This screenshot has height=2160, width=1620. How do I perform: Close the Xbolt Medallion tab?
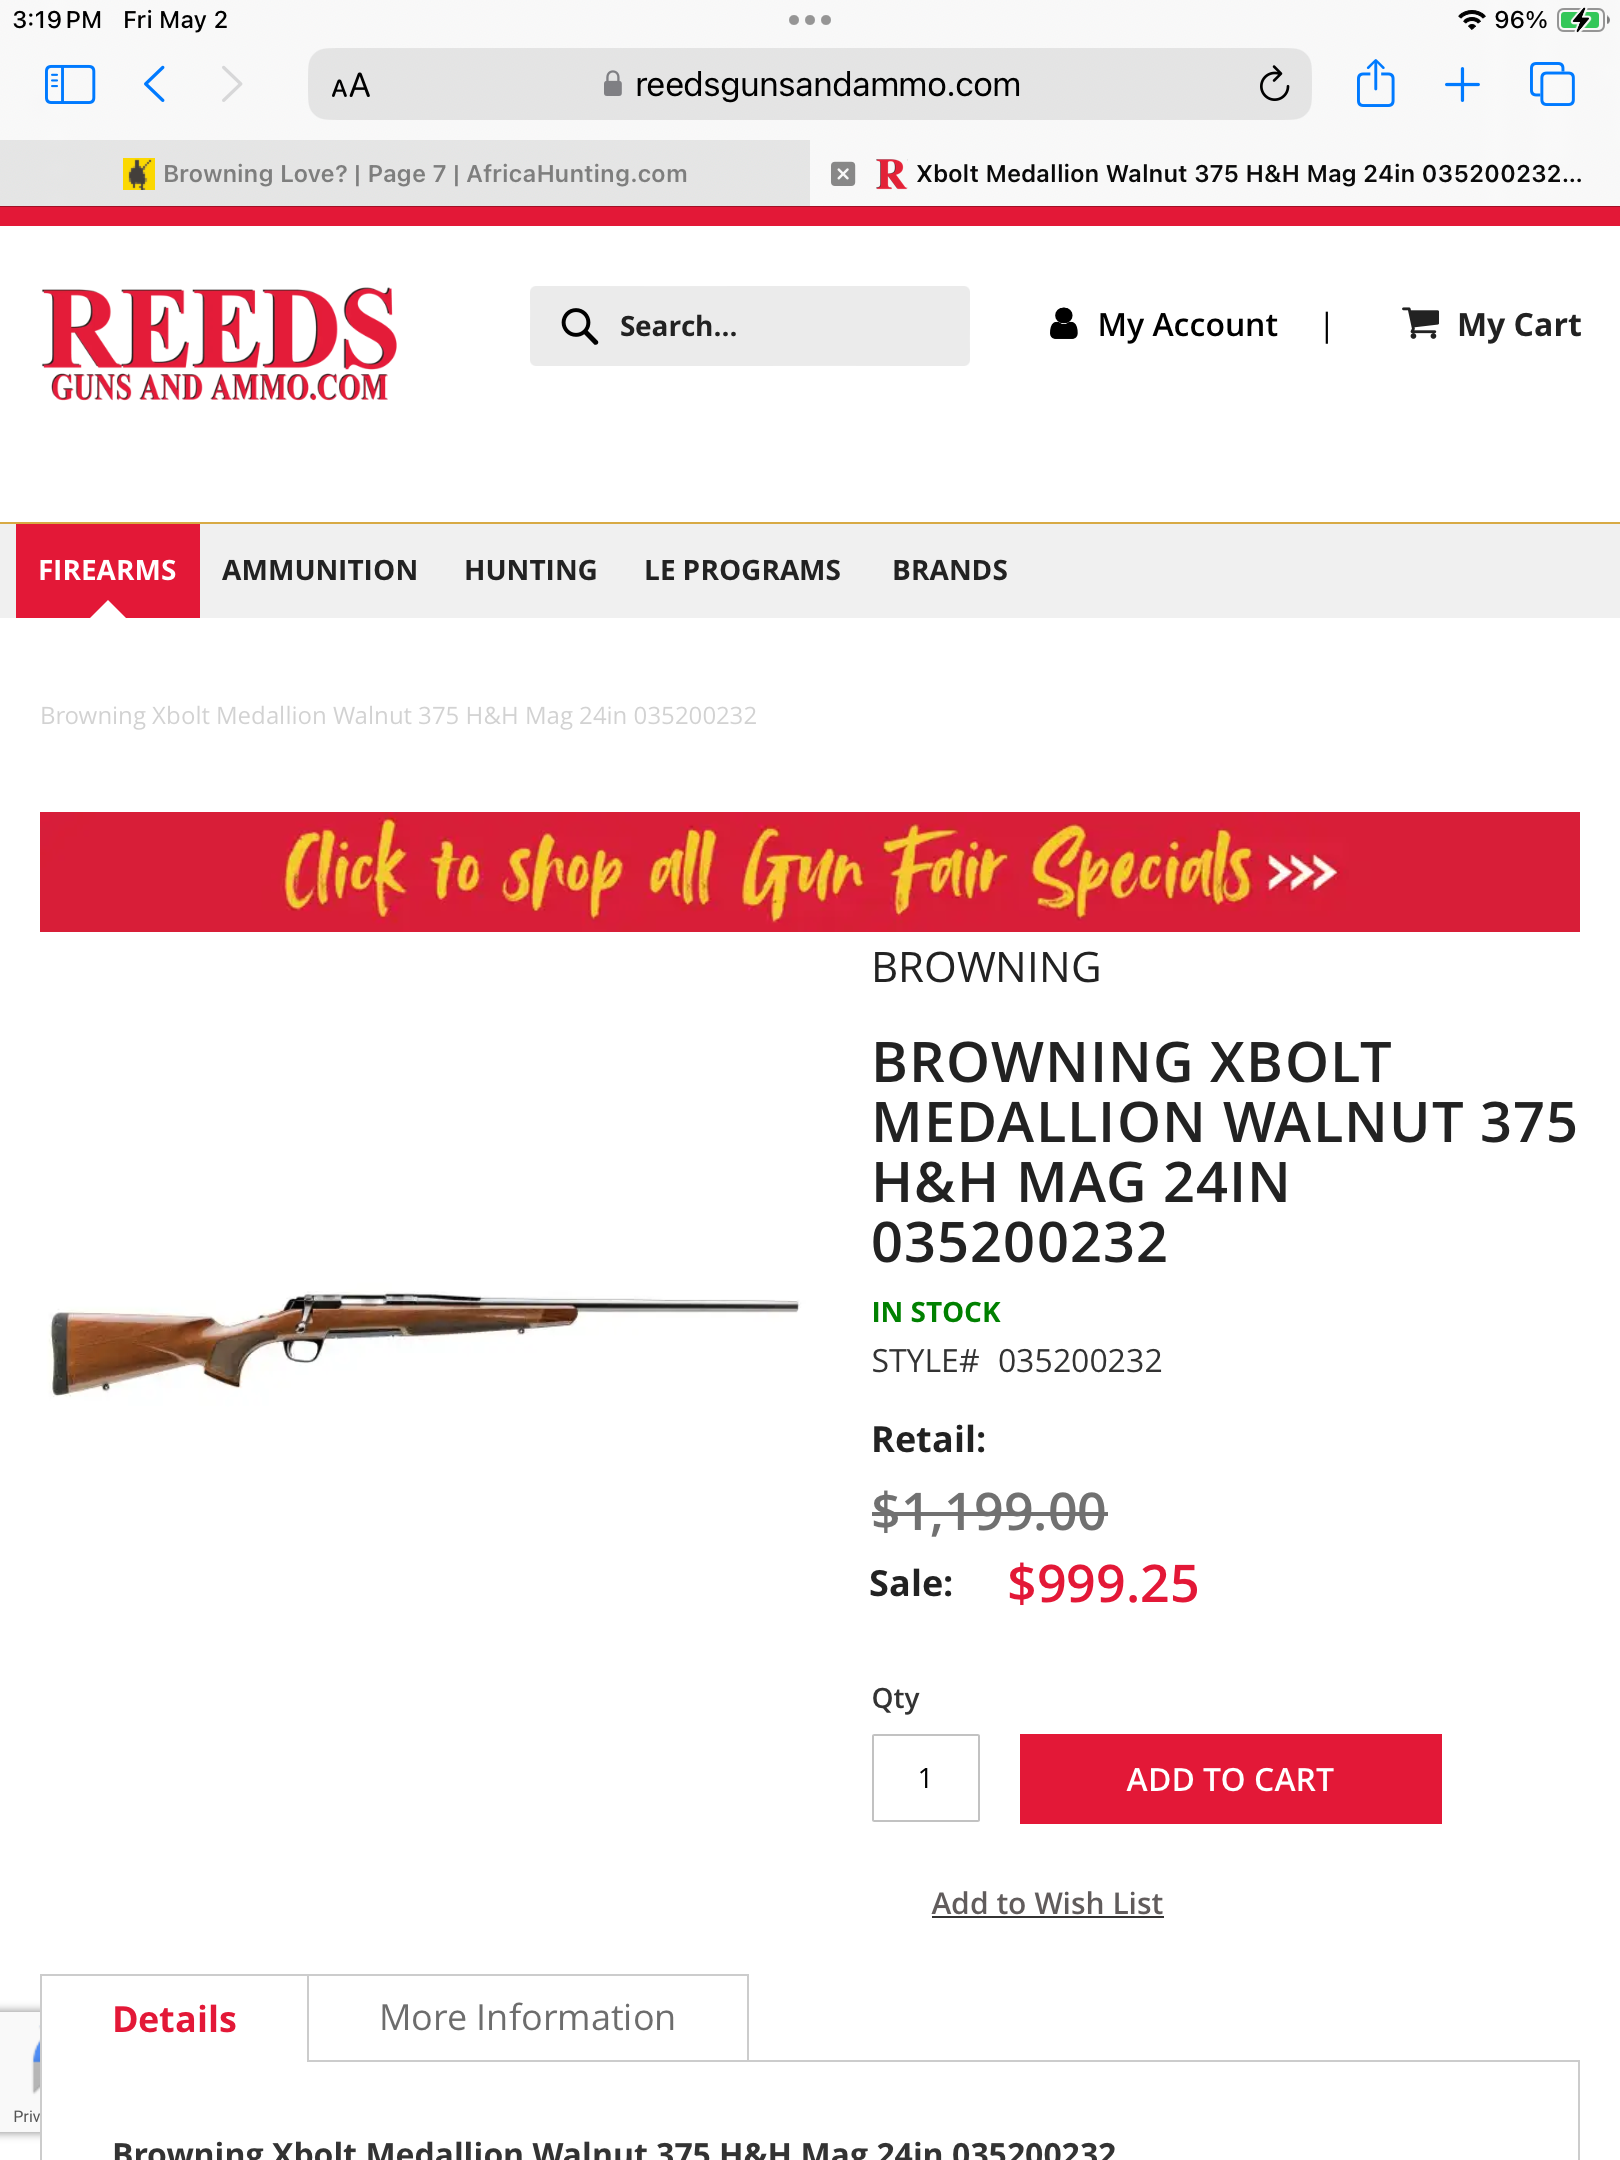843,174
